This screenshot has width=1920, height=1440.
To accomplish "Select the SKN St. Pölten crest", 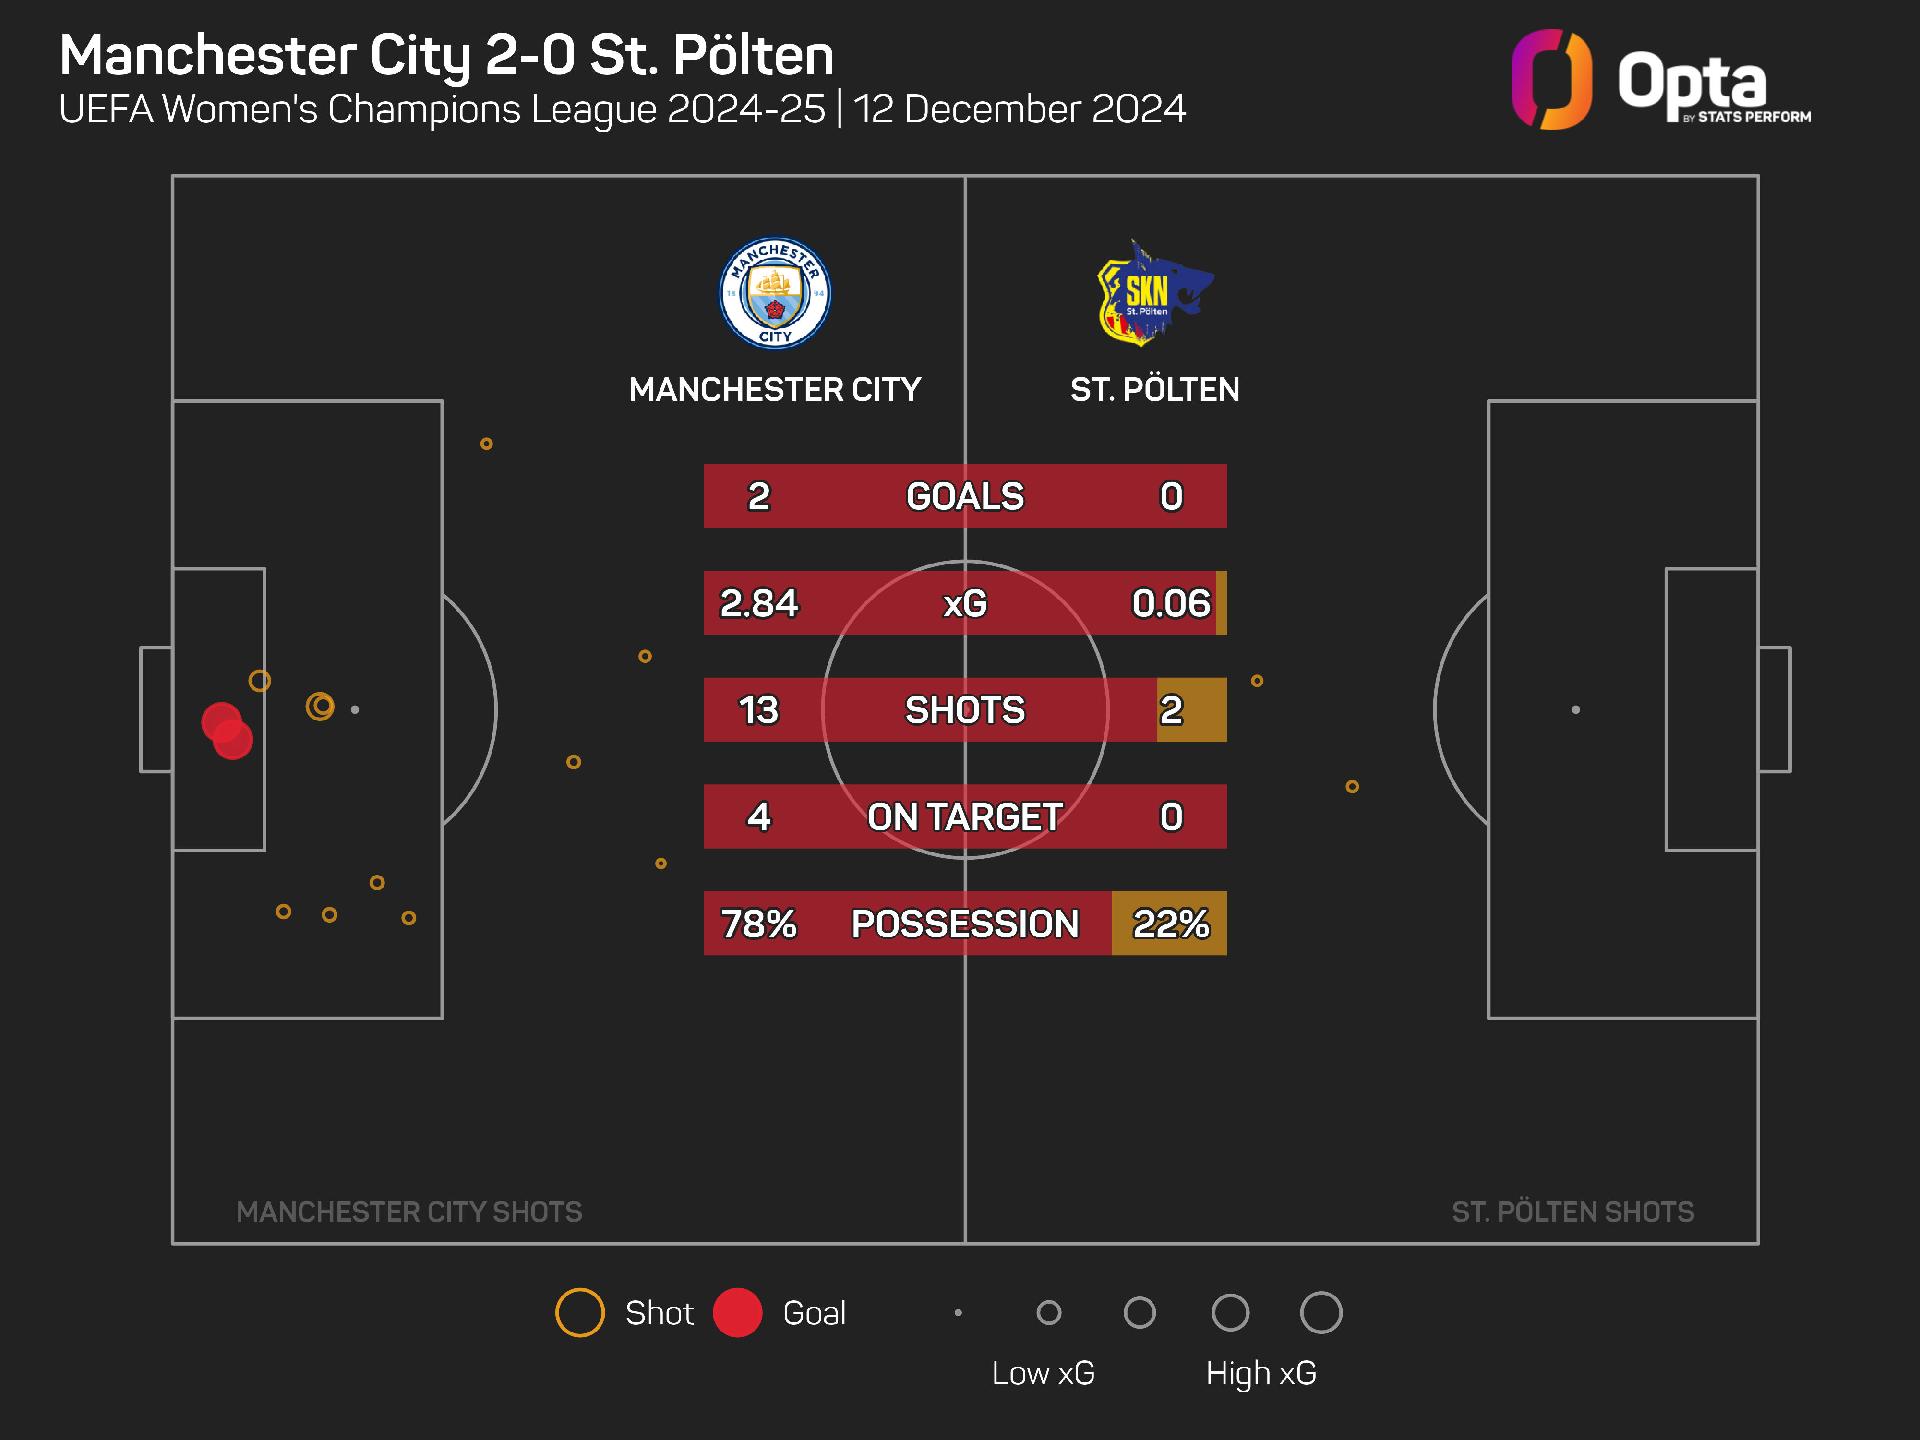I will tap(1153, 293).
